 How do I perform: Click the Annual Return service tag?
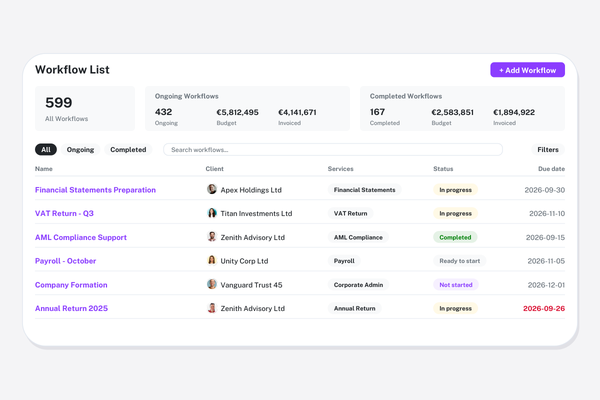point(354,309)
